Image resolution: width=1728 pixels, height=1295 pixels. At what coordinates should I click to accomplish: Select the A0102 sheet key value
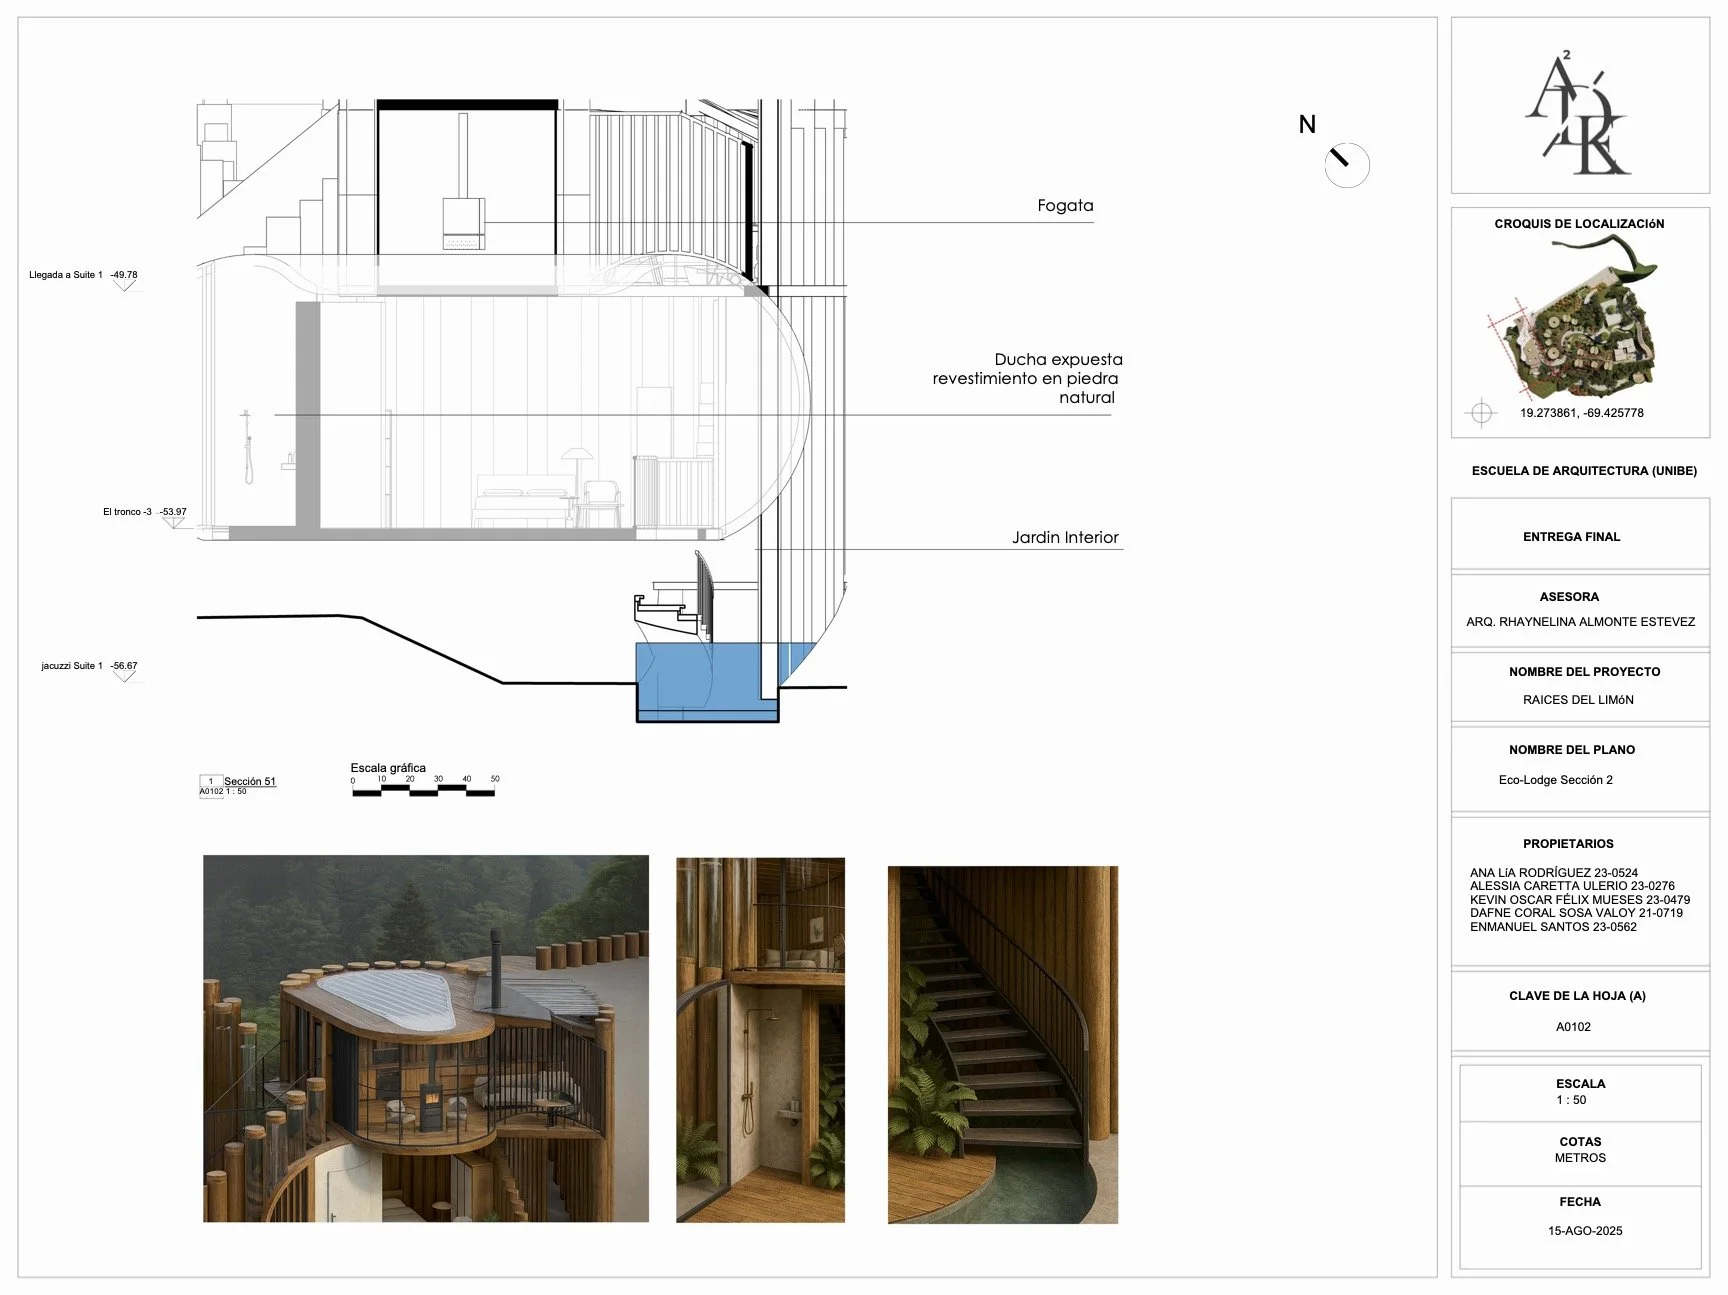point(1573,1027)
